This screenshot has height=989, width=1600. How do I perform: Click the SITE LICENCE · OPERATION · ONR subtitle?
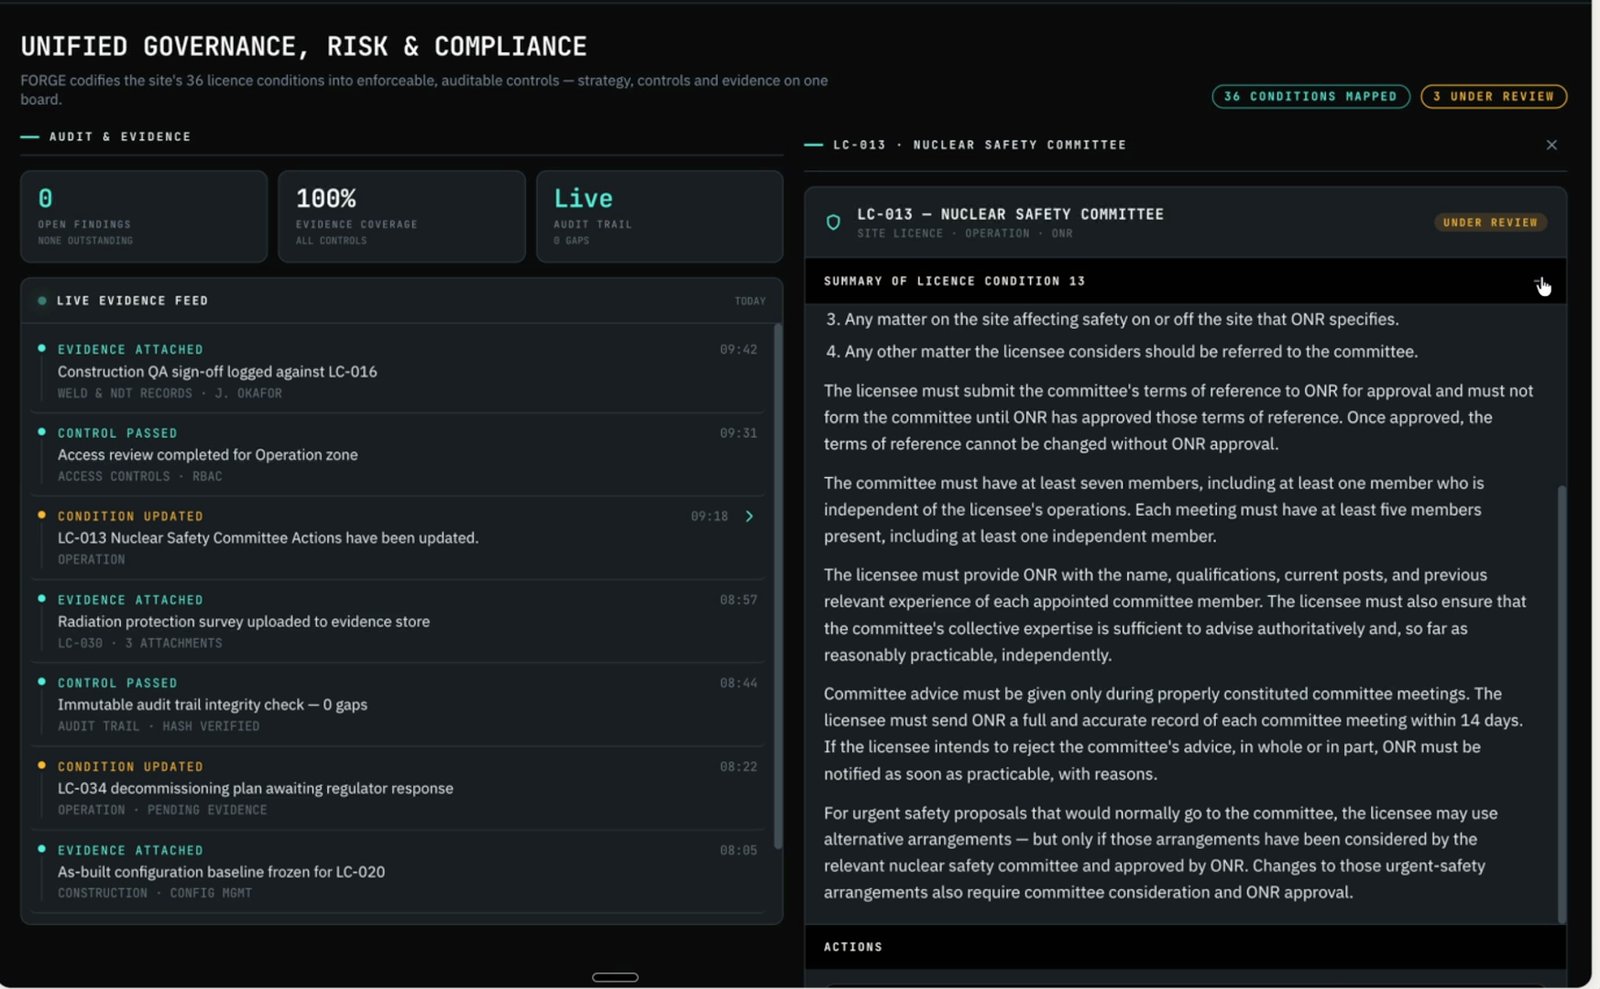(964, 233)
